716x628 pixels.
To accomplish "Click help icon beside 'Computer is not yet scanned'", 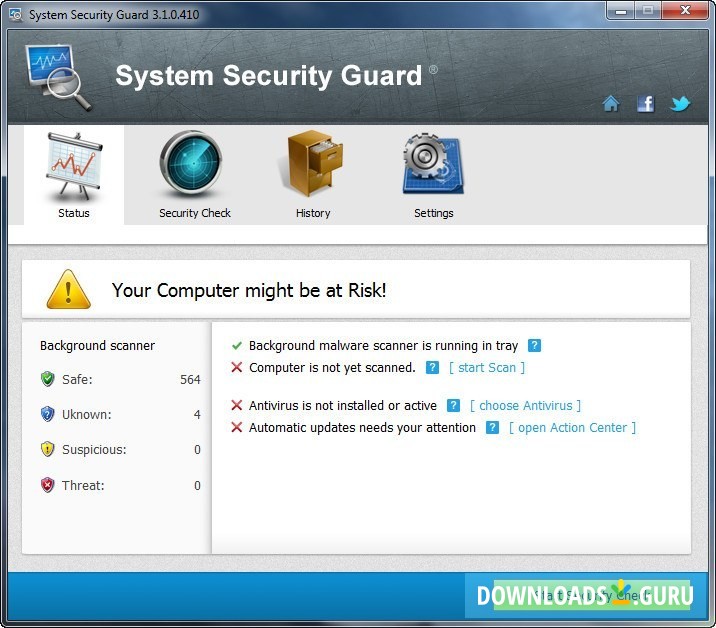I will pos(432,367).
